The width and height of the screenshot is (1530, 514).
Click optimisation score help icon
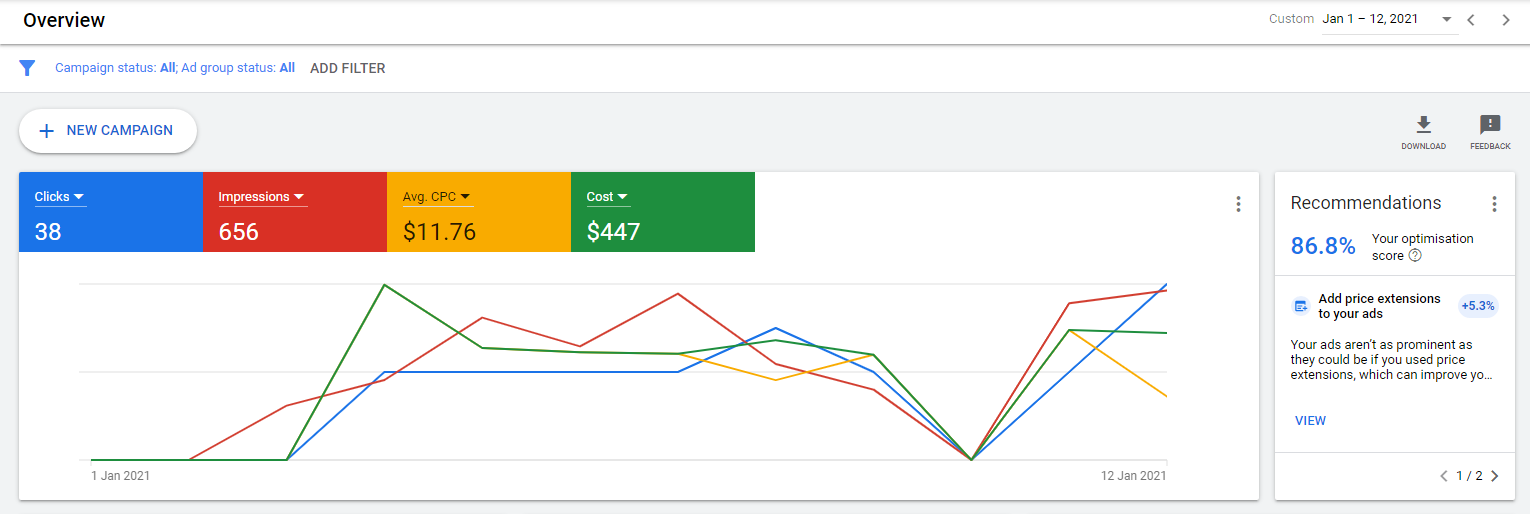point(1415,256)
